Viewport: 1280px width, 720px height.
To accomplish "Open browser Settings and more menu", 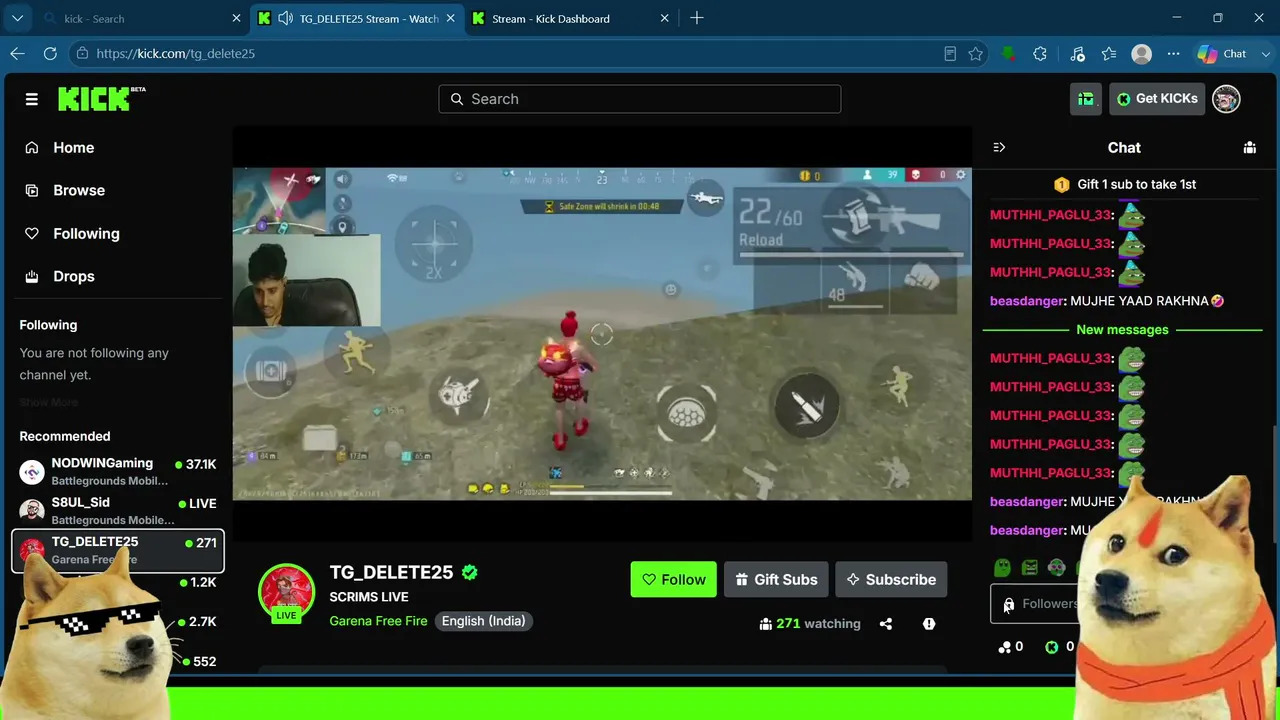I will tap(1173, 54).
